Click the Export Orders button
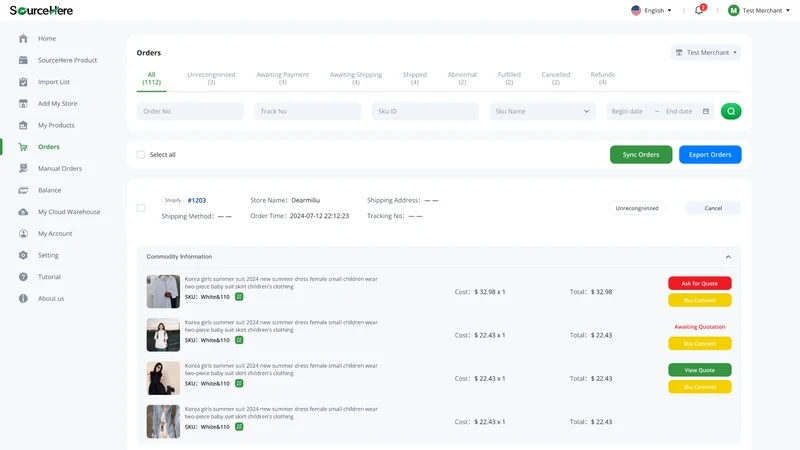This screenshot has height=450, width=800. (x=710, y=155)
